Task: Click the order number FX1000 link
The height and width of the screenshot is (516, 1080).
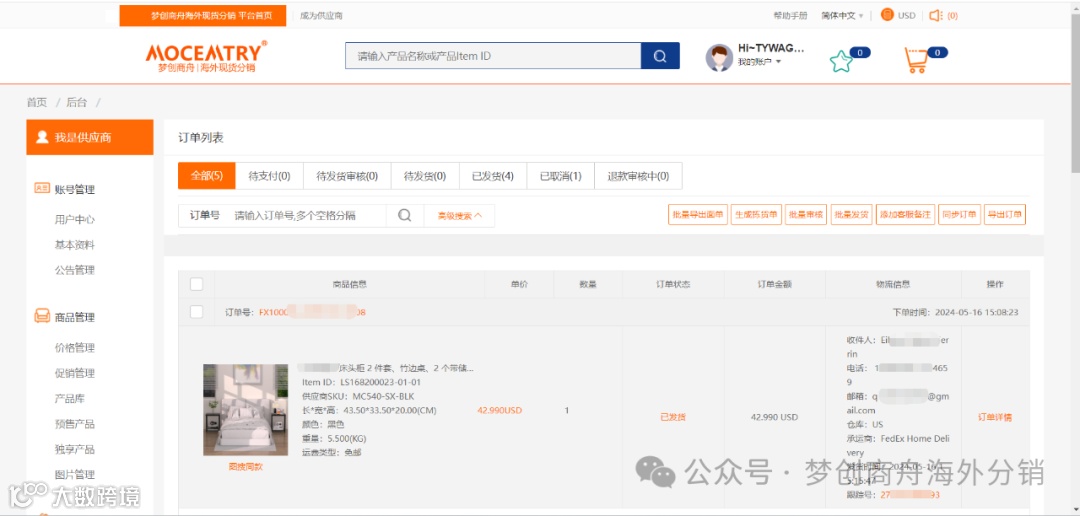Action: (312, 312)
